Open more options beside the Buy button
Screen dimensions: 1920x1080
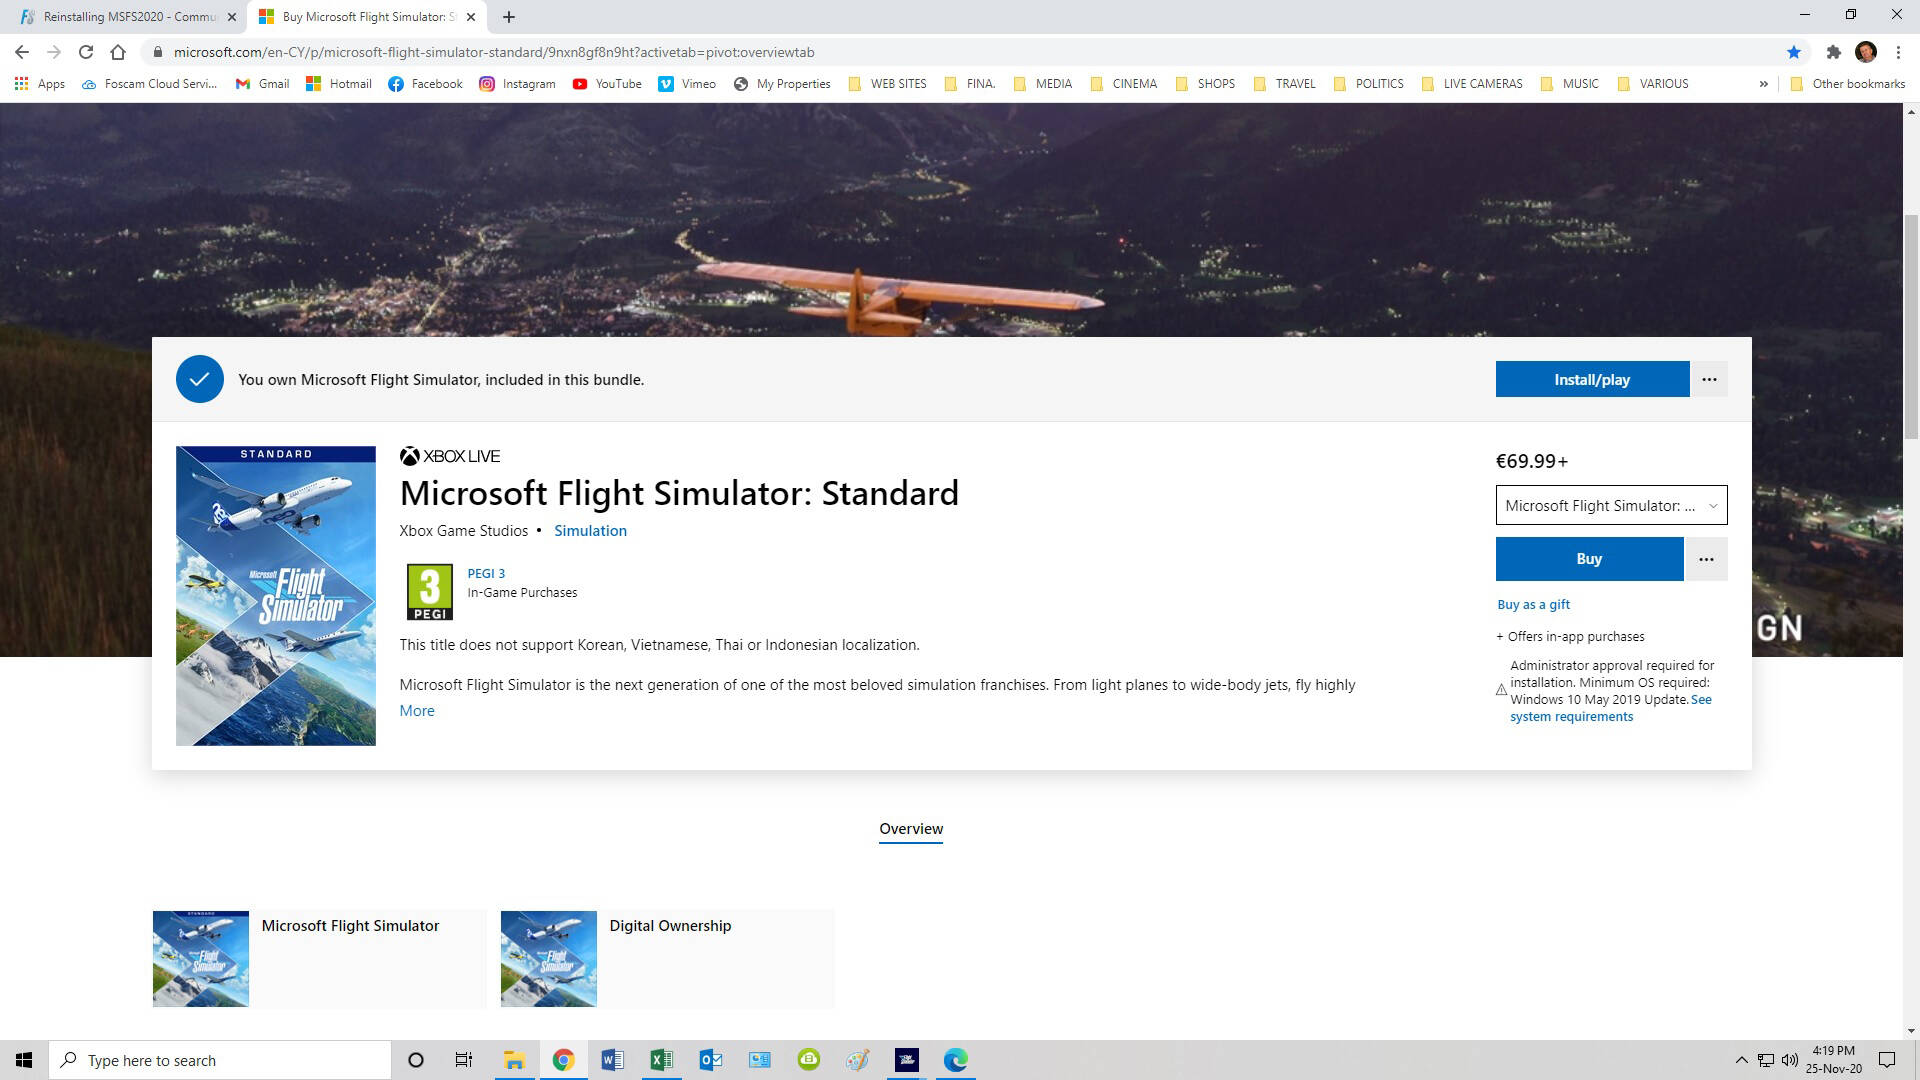tap(1706, 559)
